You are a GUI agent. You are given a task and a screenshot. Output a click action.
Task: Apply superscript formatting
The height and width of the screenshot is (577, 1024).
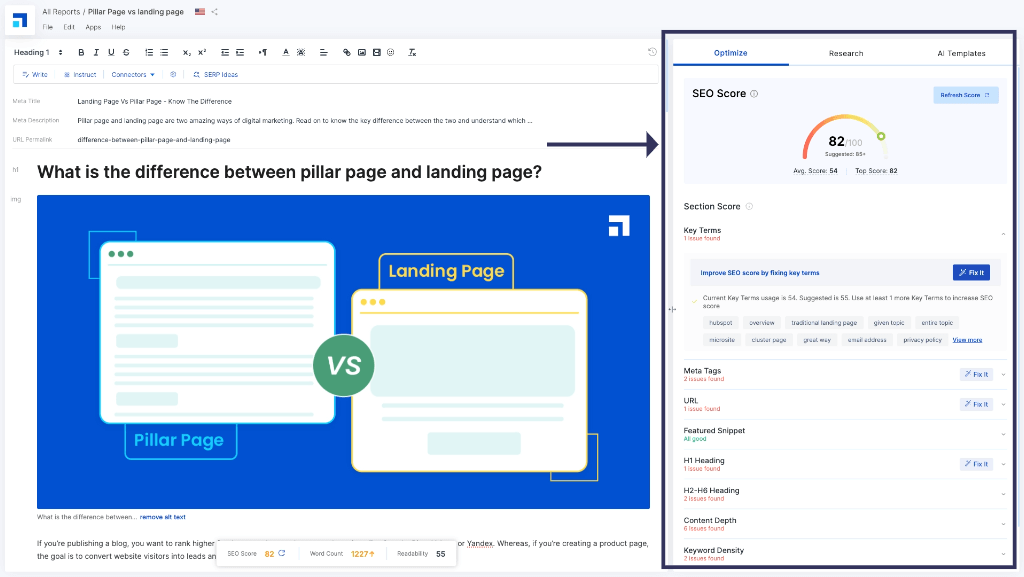click(202, 53)
